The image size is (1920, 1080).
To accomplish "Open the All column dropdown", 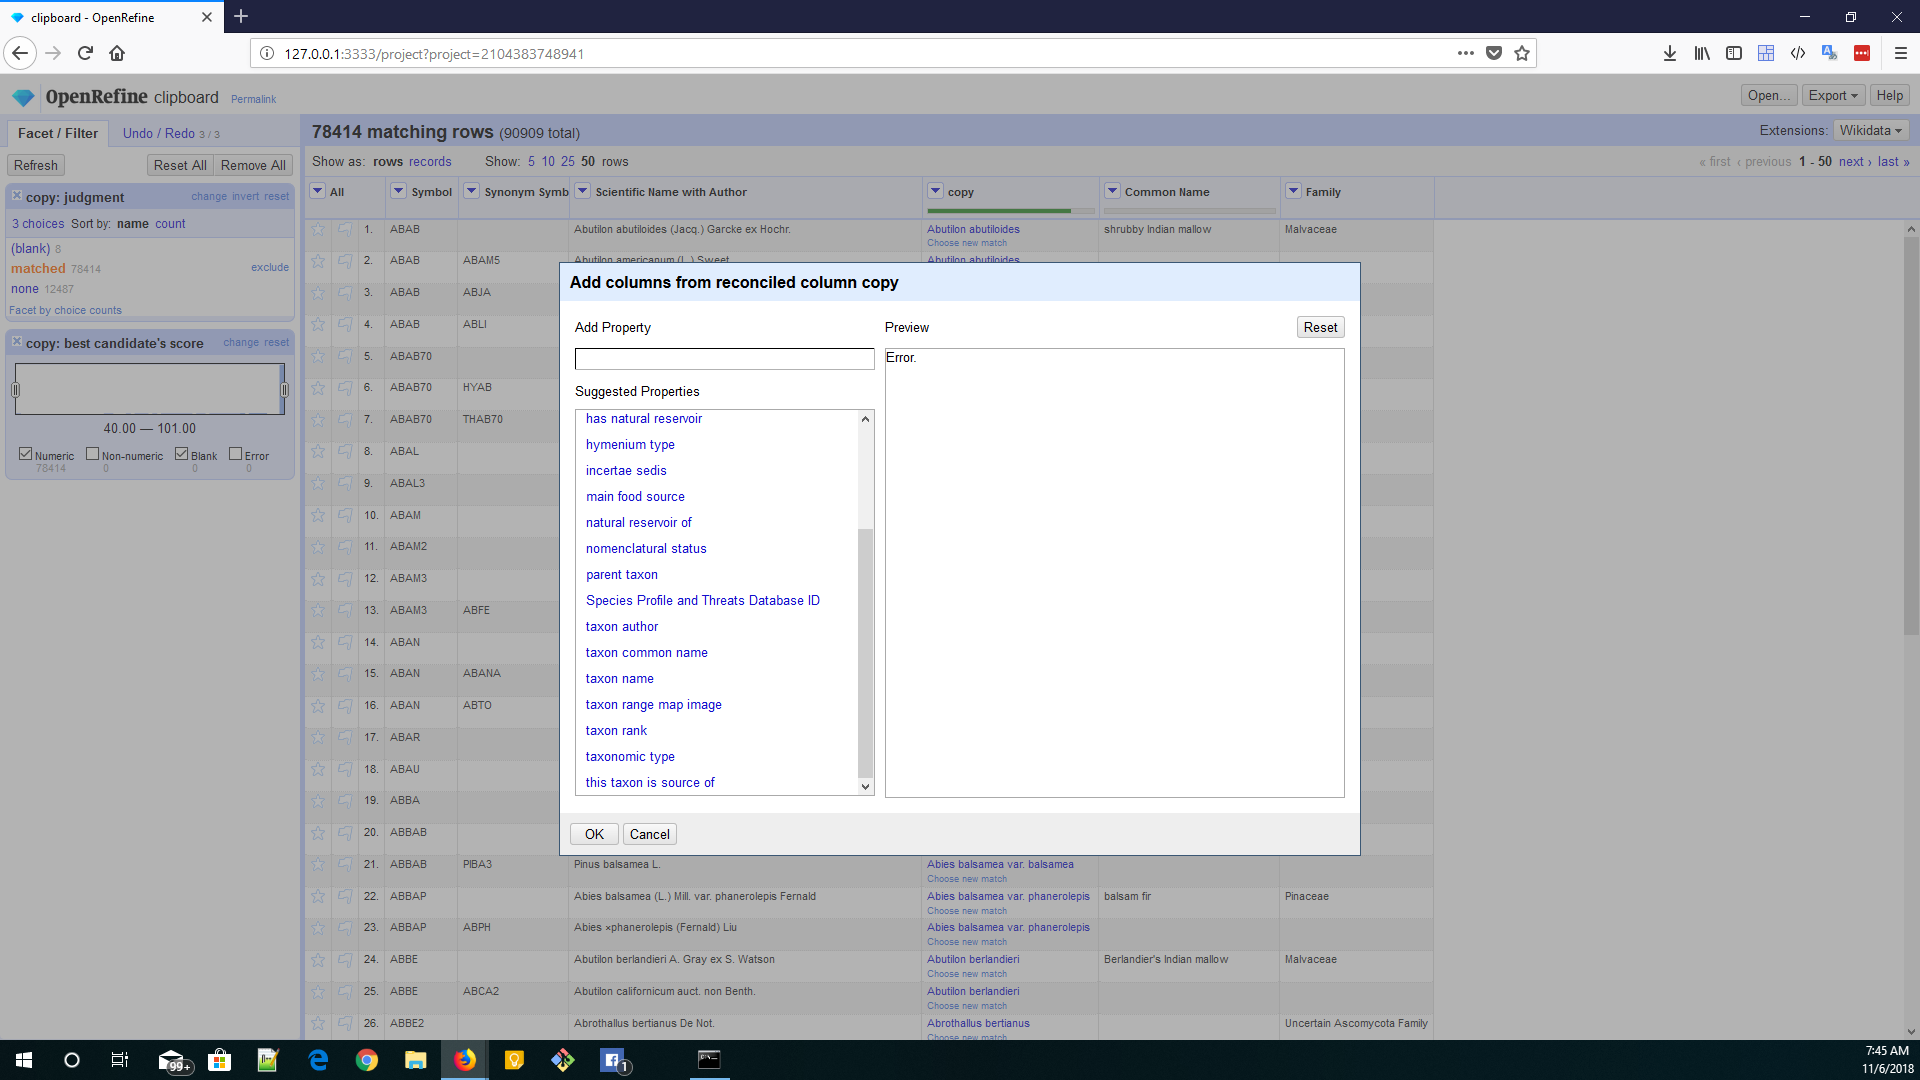I will [x=318, y=191].
